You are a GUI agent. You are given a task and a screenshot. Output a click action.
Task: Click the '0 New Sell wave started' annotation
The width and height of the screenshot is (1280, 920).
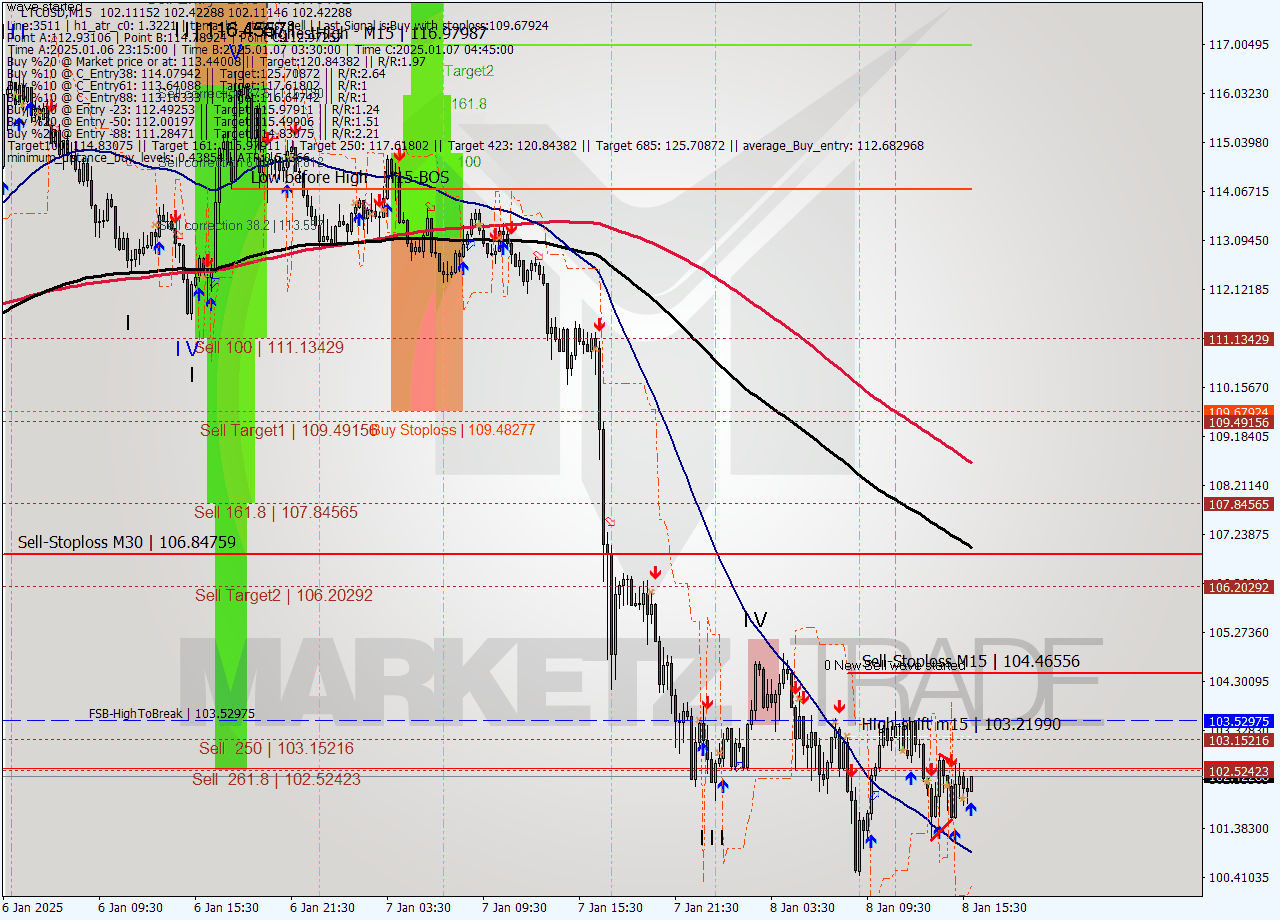coord(895,666)
